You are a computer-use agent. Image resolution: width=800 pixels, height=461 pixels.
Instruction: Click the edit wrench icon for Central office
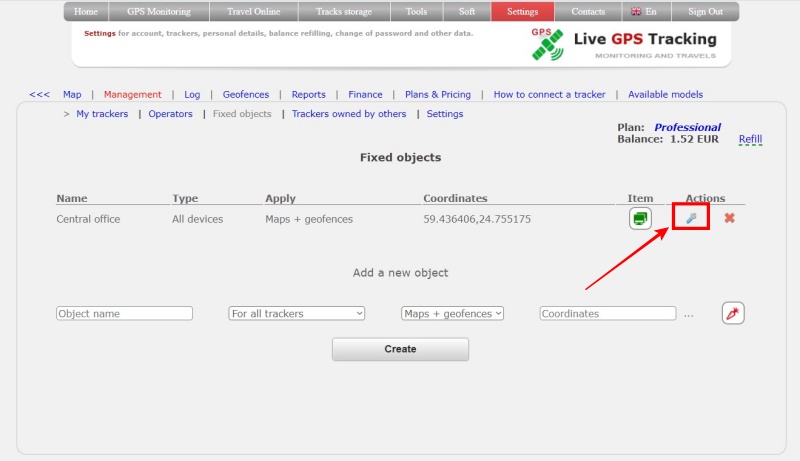click(x=690, y=218)
